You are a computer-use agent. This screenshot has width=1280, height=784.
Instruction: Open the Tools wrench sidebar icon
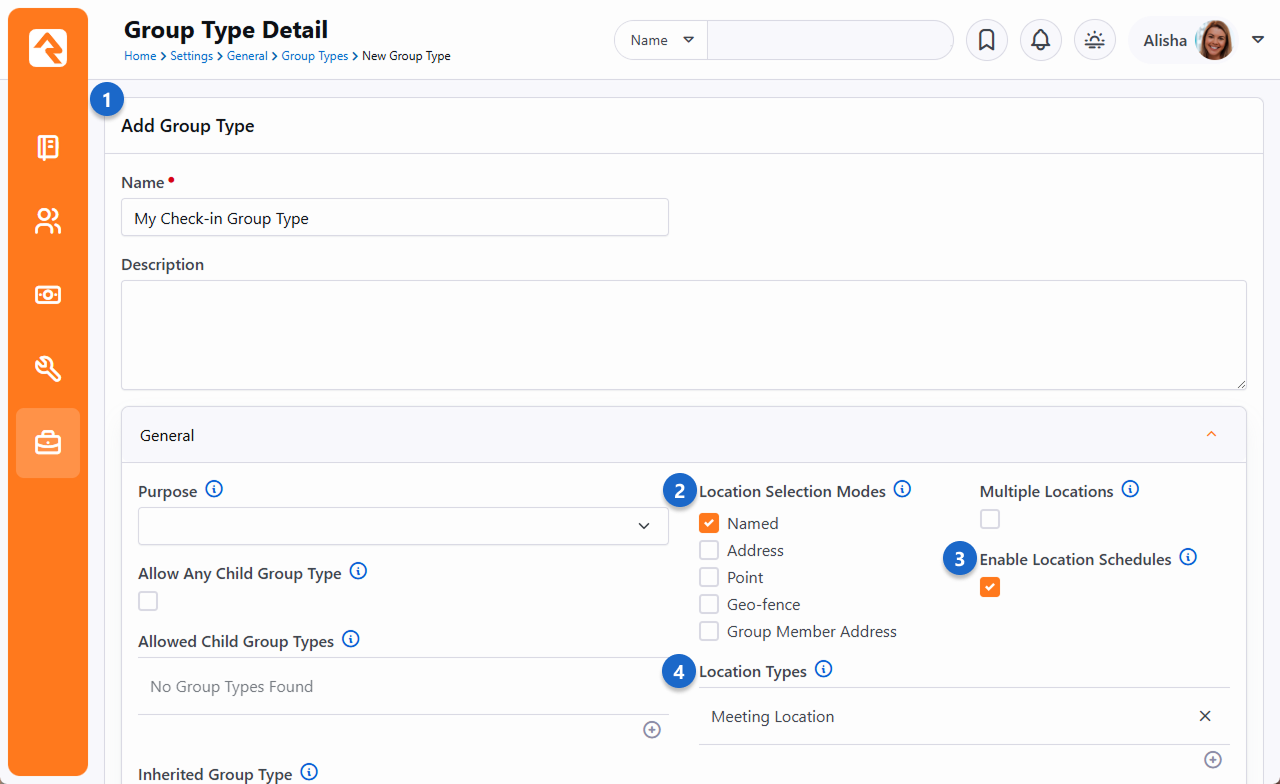[x=48, y=369]
